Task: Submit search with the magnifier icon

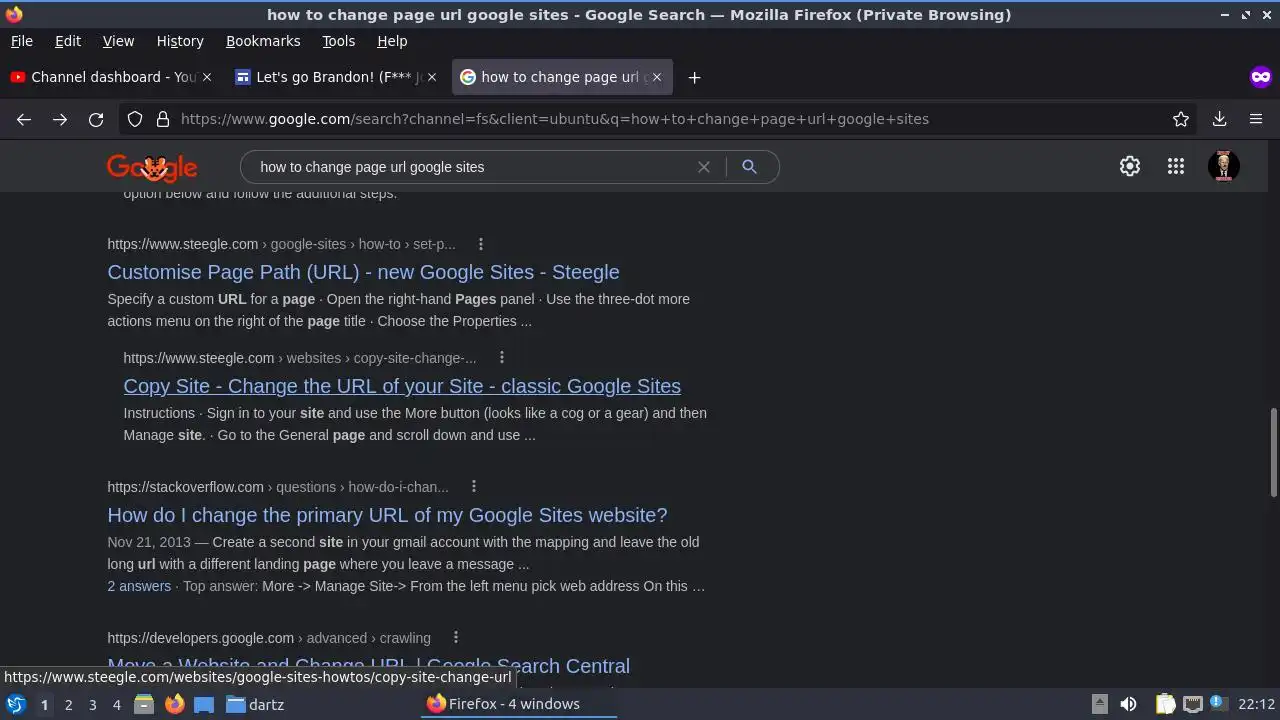Action: click(749, 167)
